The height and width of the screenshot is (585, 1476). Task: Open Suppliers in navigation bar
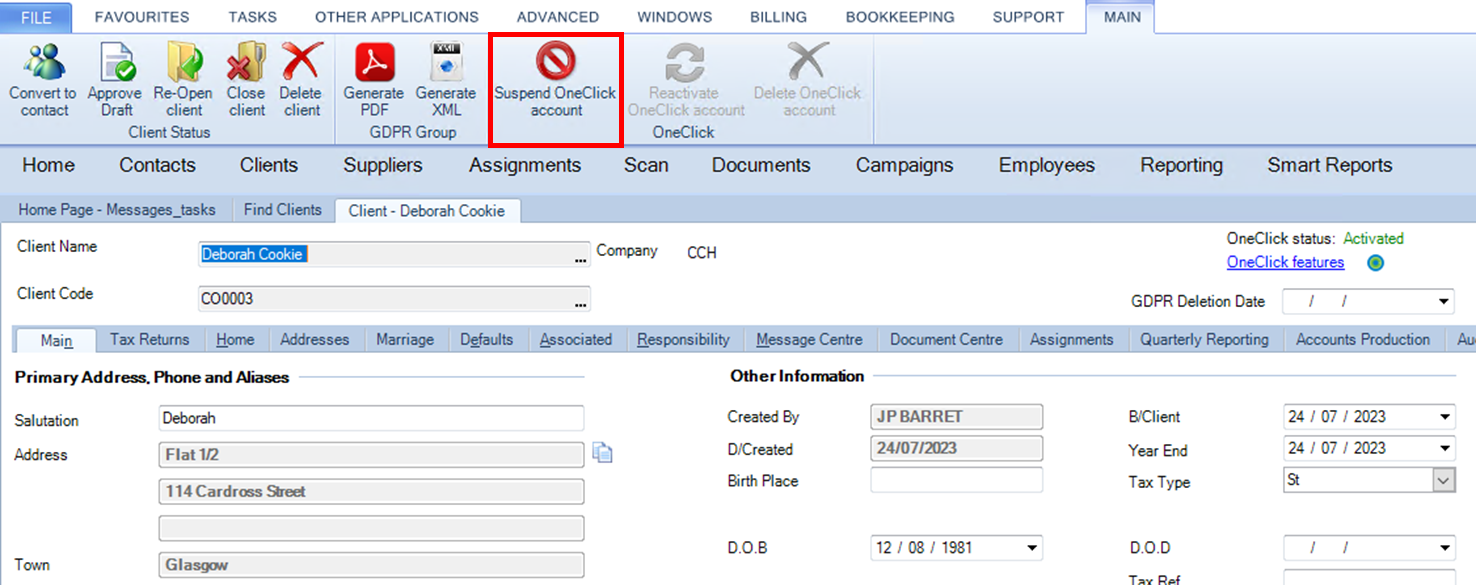click(383, 165)
